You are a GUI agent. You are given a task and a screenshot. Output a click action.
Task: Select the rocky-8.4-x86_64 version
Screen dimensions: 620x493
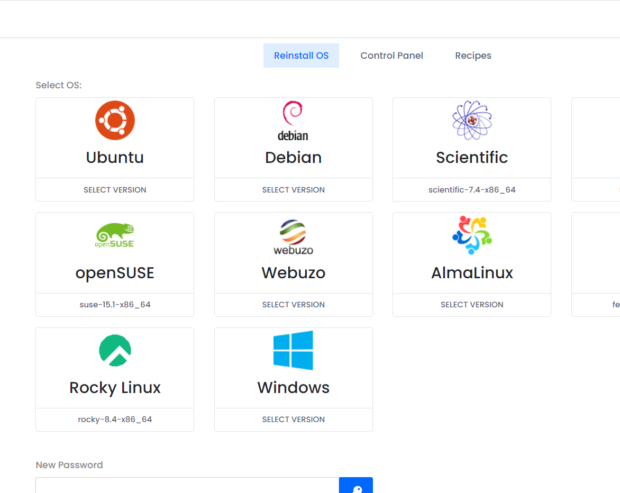click(115, 420)
